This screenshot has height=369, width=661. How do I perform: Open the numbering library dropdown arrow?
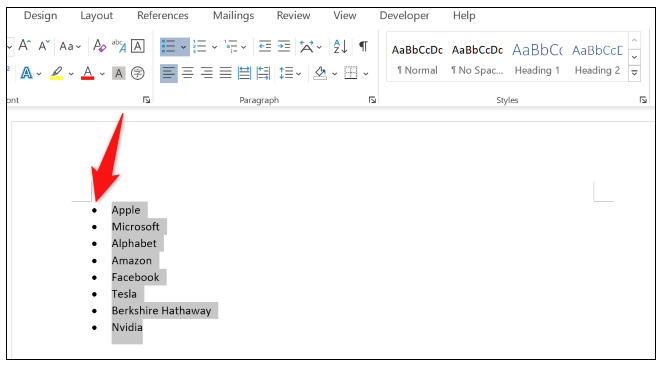[x=214, y=47]
